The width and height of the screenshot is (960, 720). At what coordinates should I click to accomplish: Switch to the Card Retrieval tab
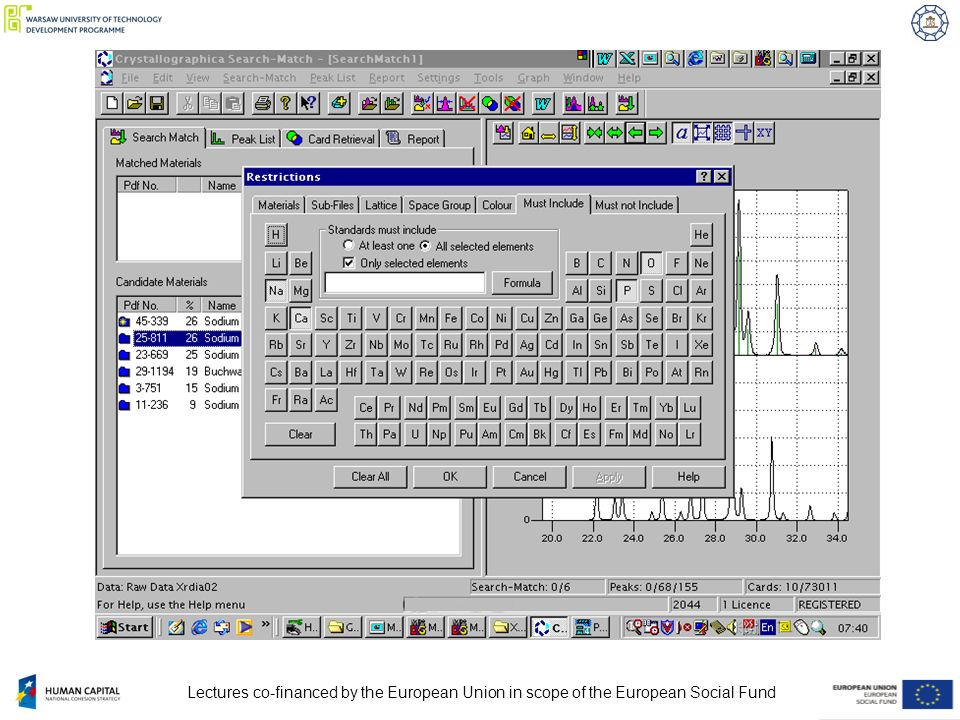pyautogui.click(x=331, y=139)
